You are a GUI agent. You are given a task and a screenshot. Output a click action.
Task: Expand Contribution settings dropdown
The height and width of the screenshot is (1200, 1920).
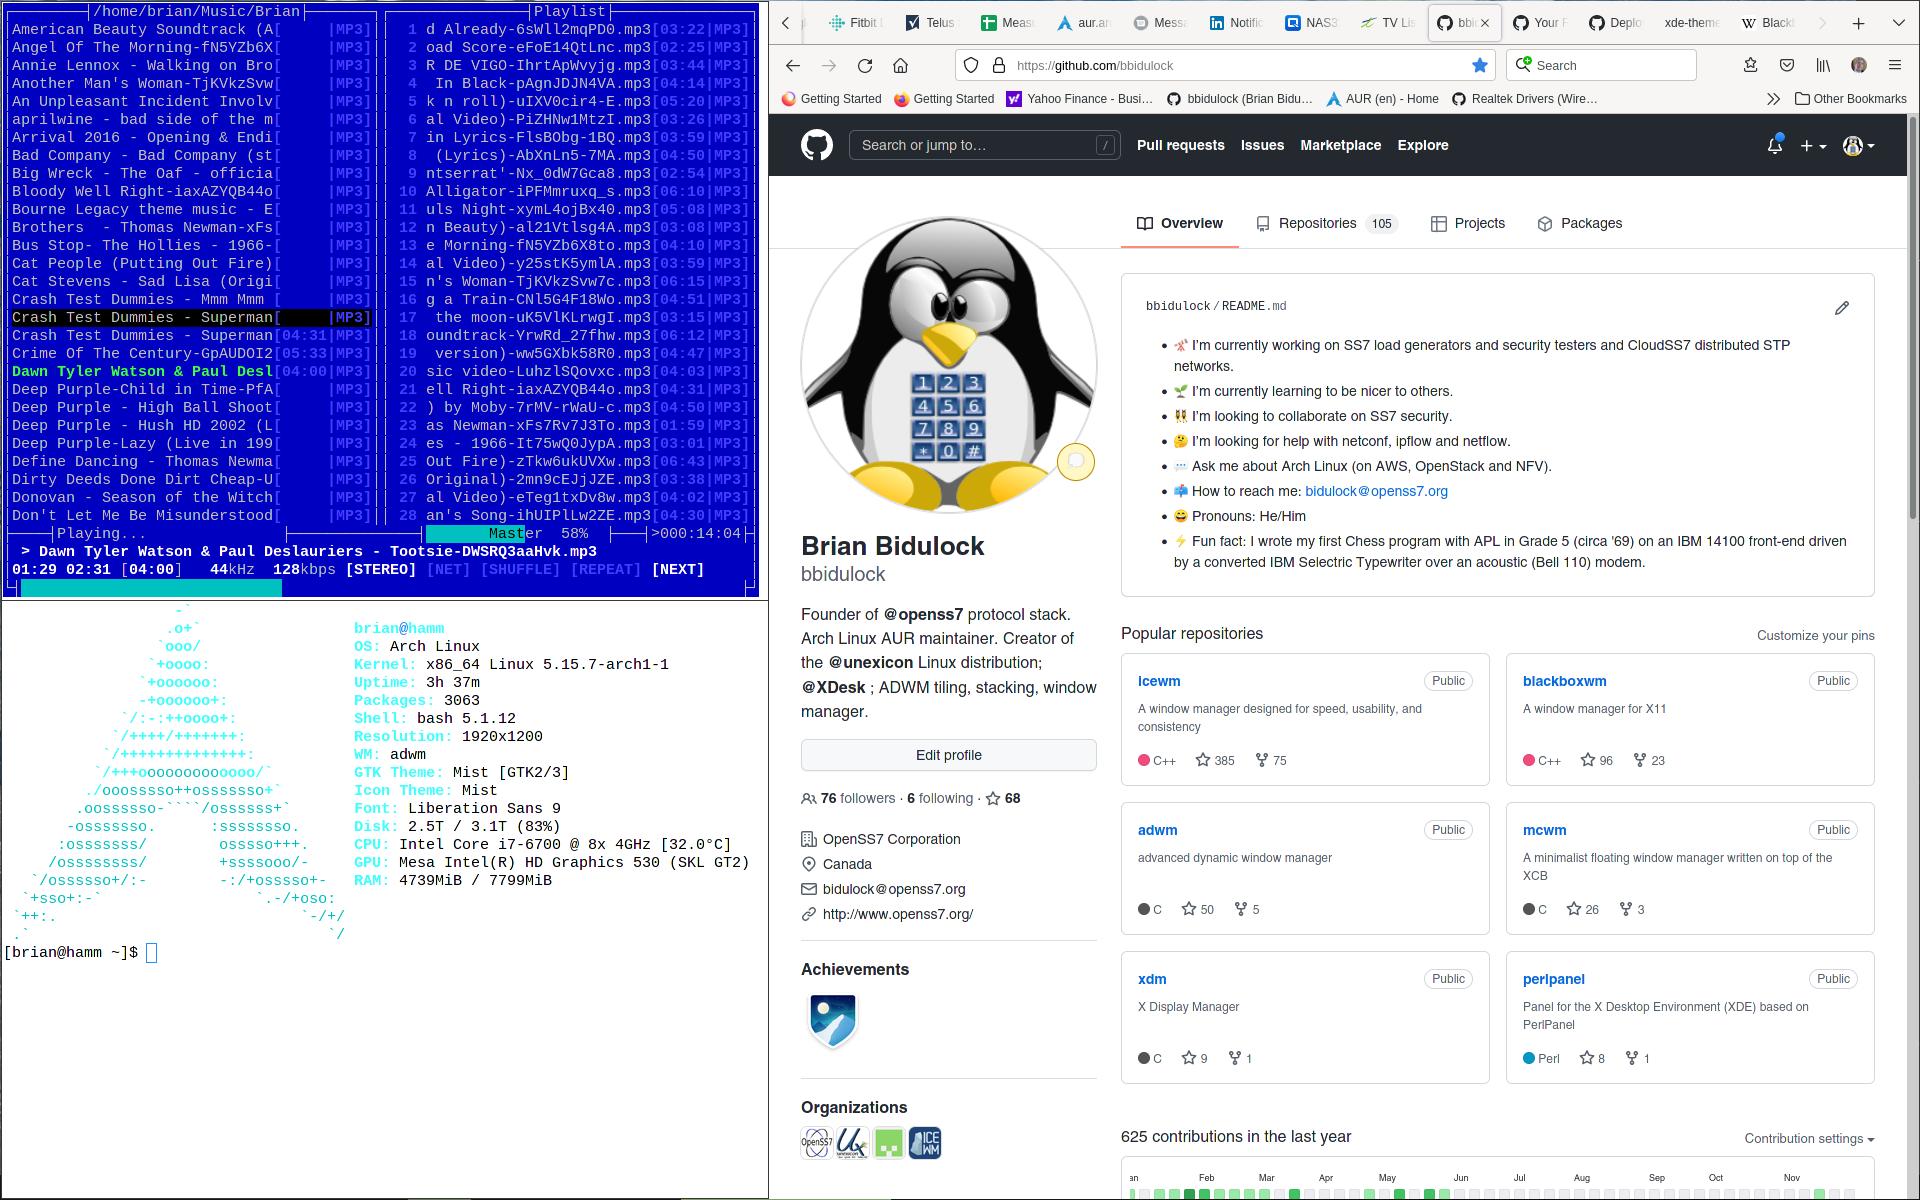click(x=1808, y=1139)
